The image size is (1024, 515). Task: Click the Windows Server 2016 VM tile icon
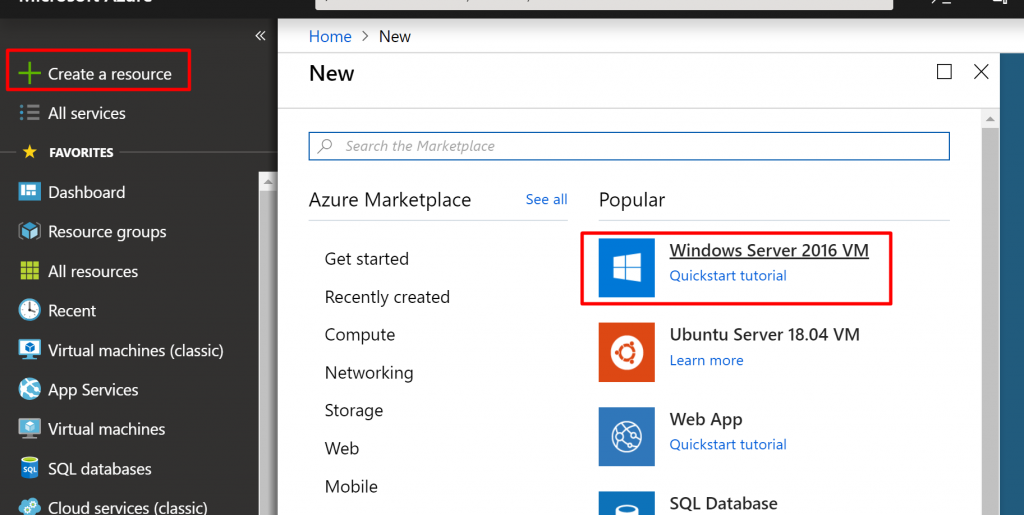tap(626, 268)
